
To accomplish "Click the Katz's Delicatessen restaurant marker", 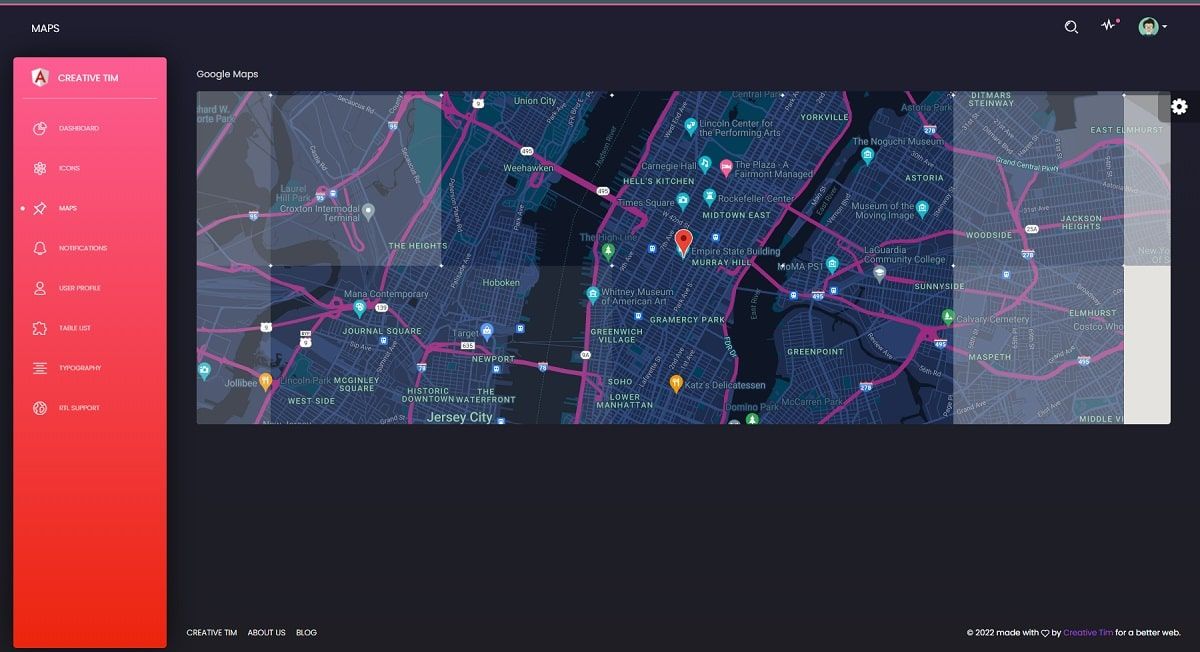I will point(676,382).
